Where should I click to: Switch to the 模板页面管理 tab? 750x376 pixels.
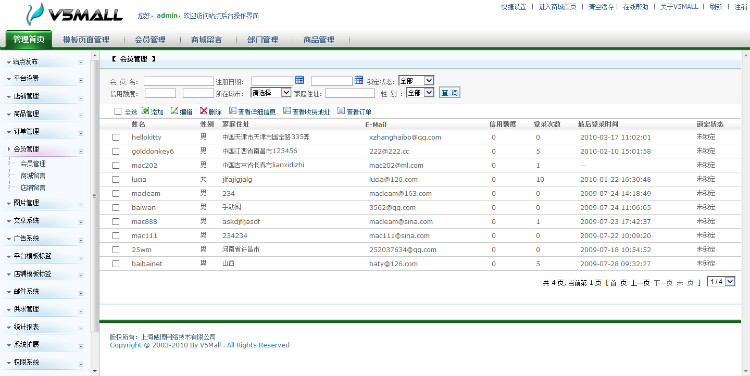(x=86, y=40)
